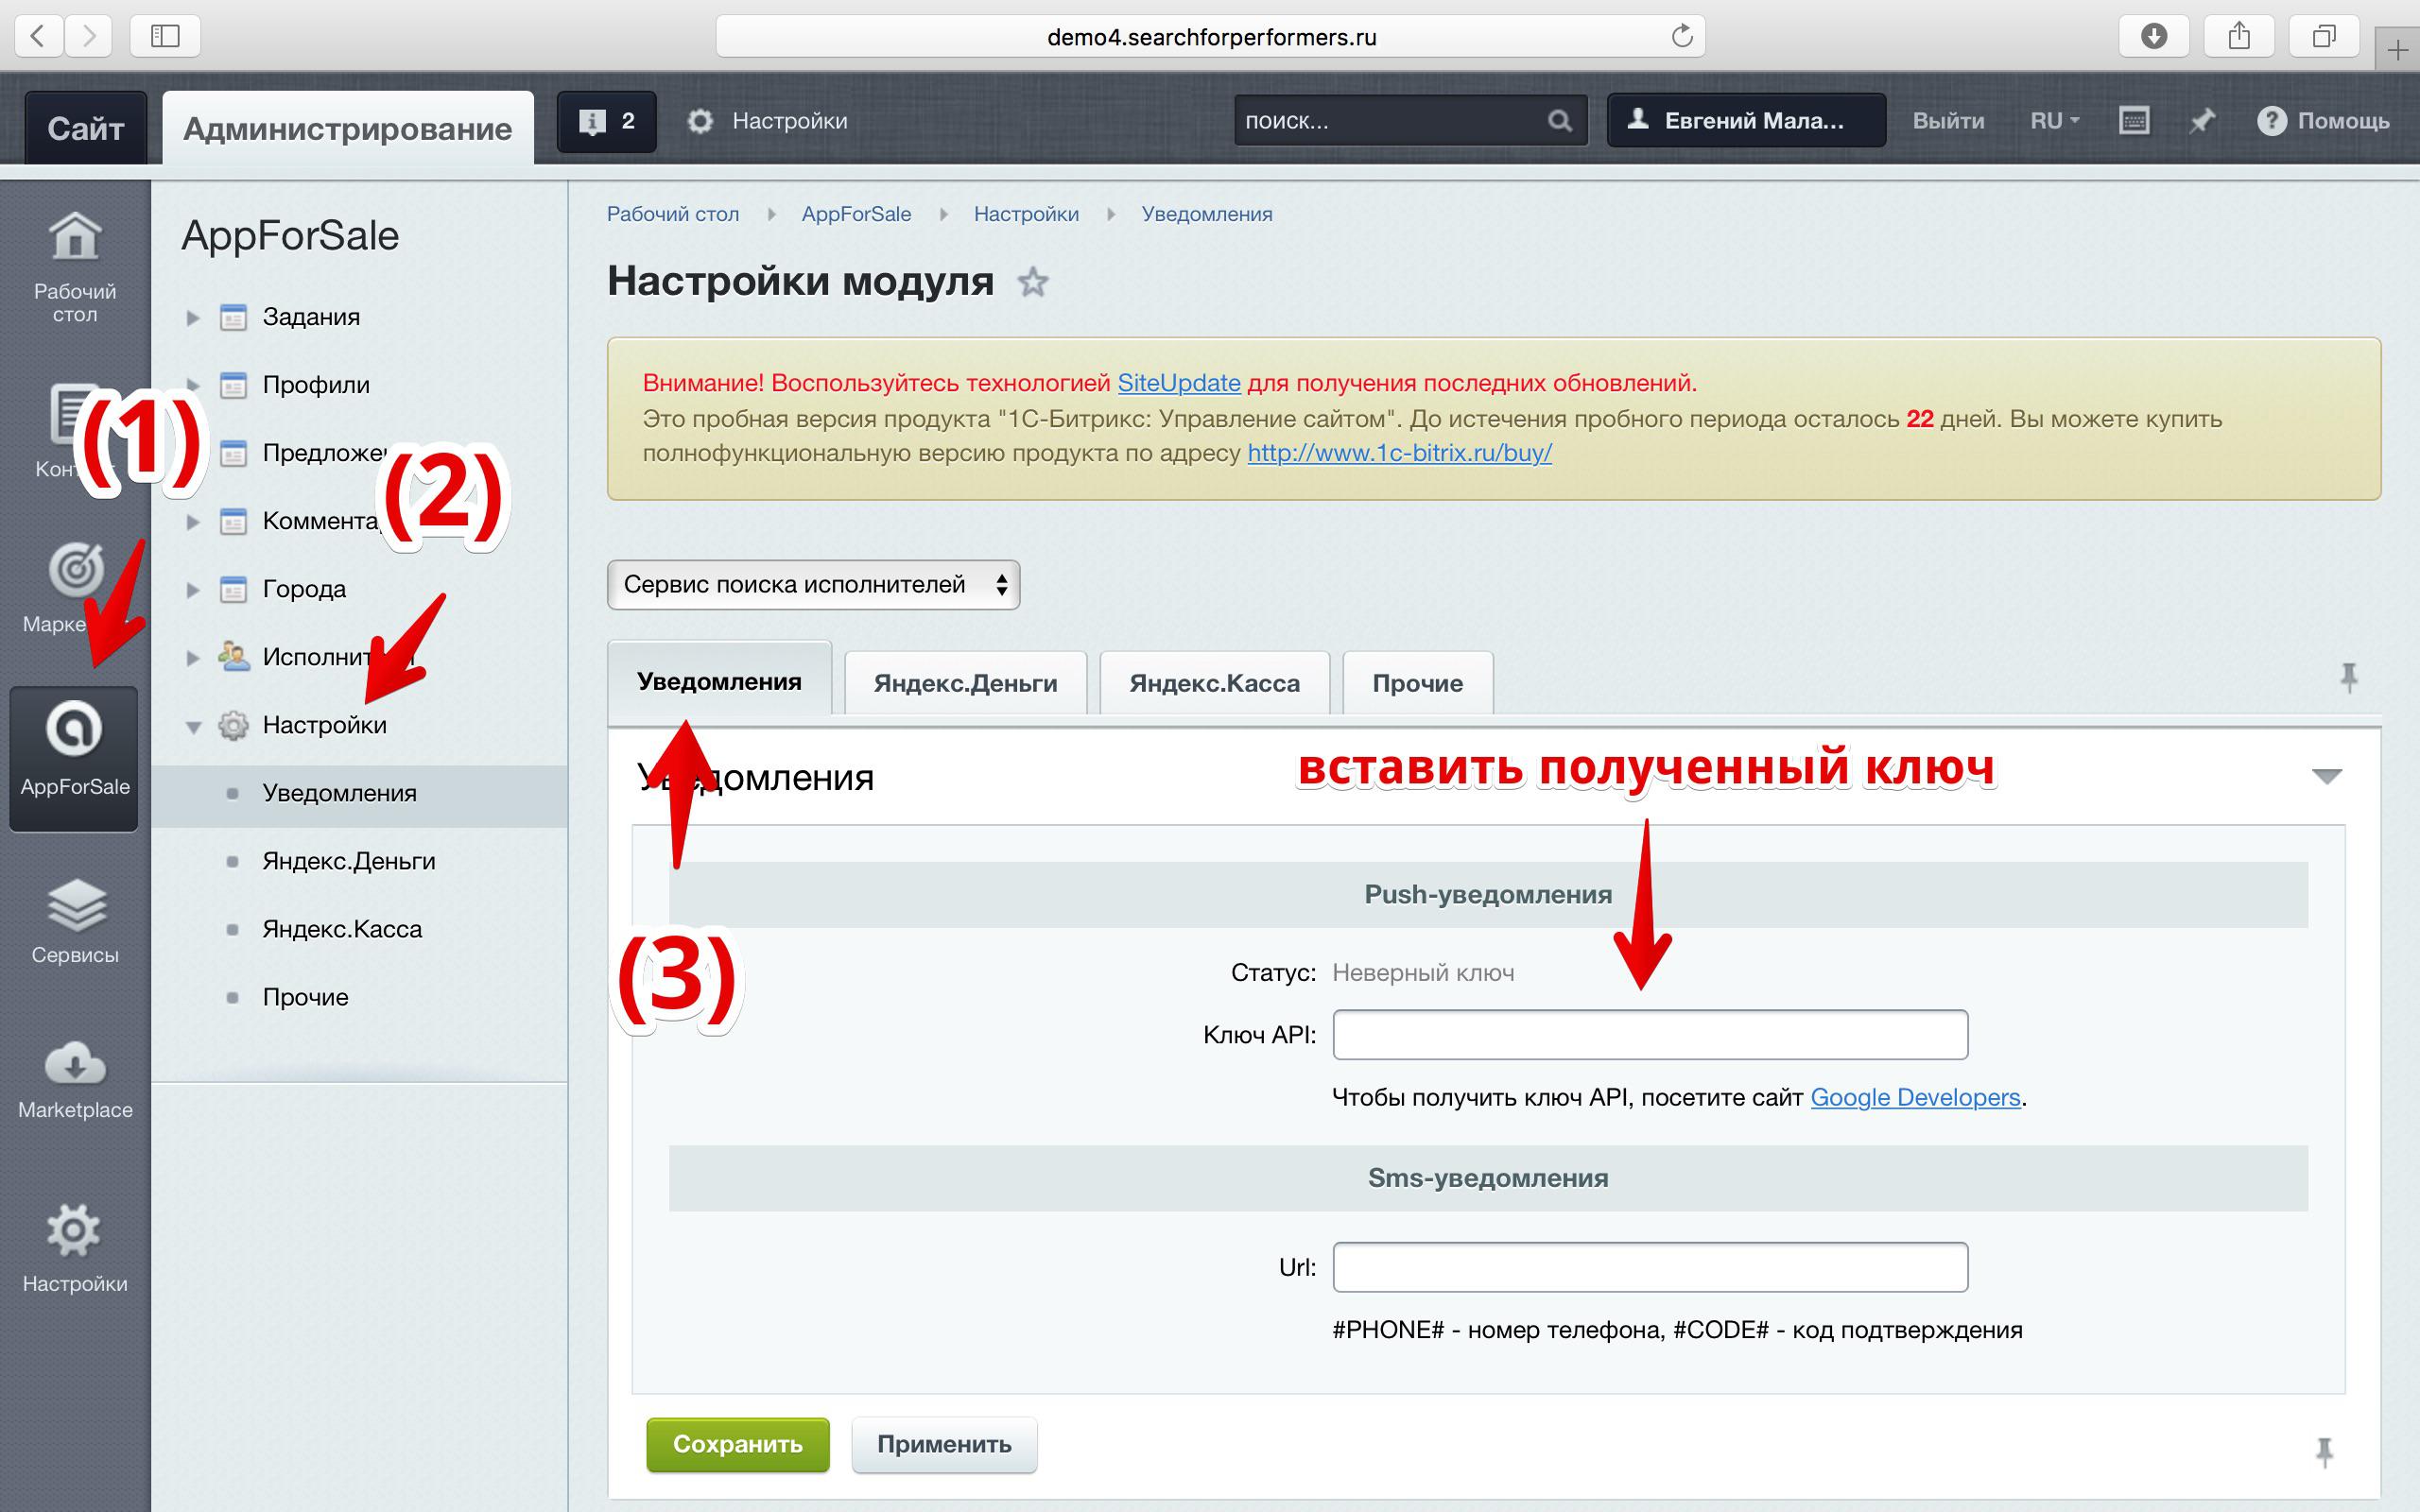Image resolution: width=2420 pixels, height=1512 pixels.
Task: Switch to the Уведомления tab
Action: coord(719,681)
